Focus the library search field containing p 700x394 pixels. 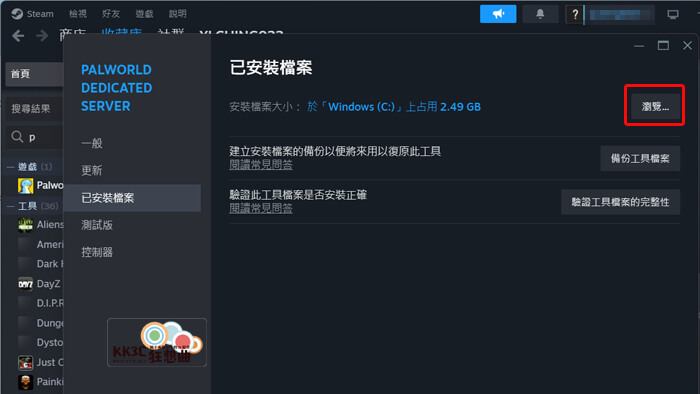pos(35,137)
